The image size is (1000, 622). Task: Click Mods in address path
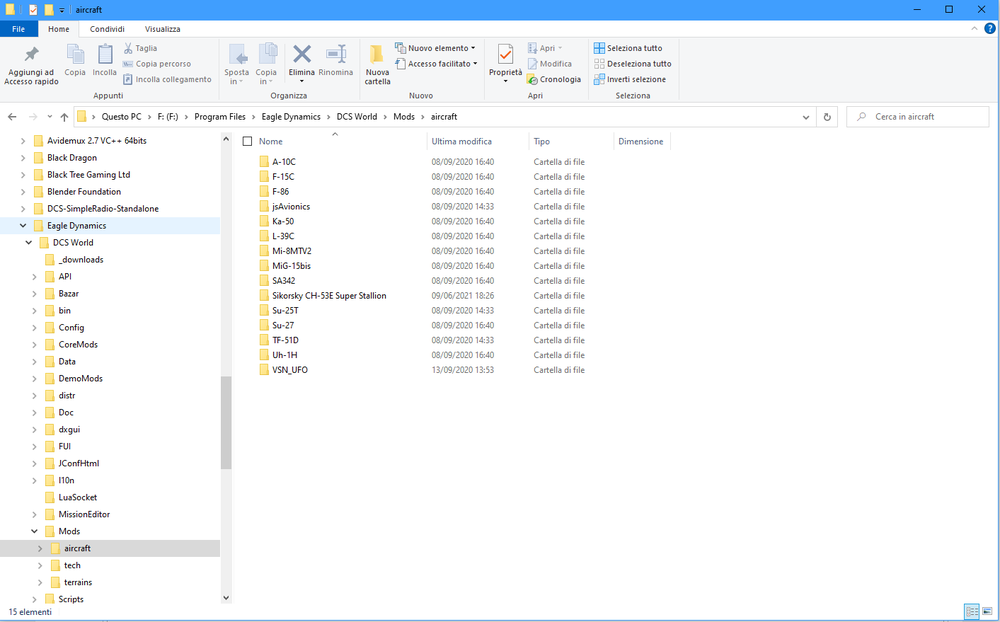404,117
